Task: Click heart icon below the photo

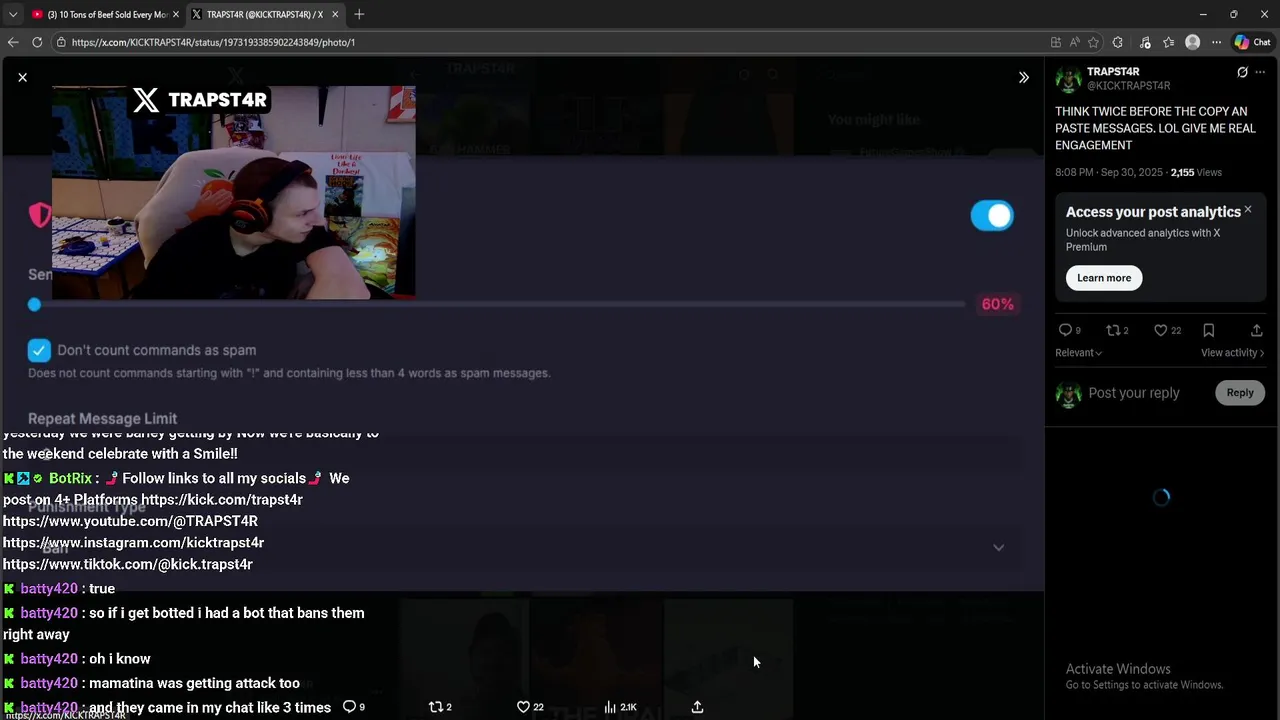Action: (529, 706)
